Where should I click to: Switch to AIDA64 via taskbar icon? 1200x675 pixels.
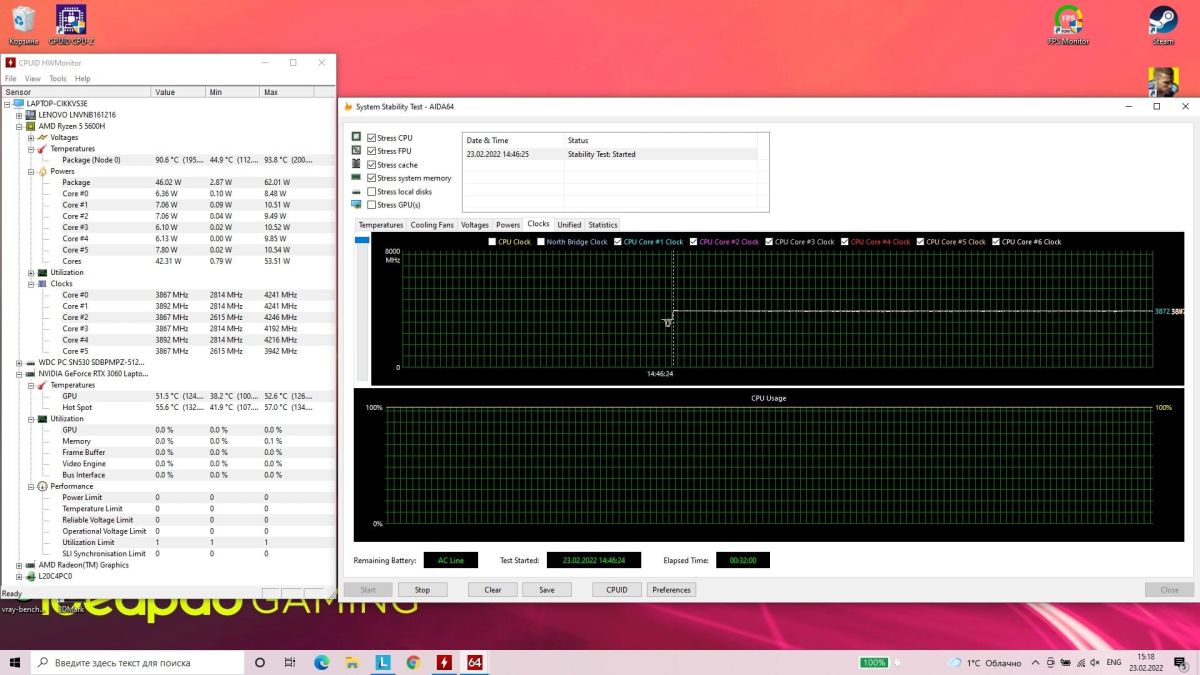474,662
